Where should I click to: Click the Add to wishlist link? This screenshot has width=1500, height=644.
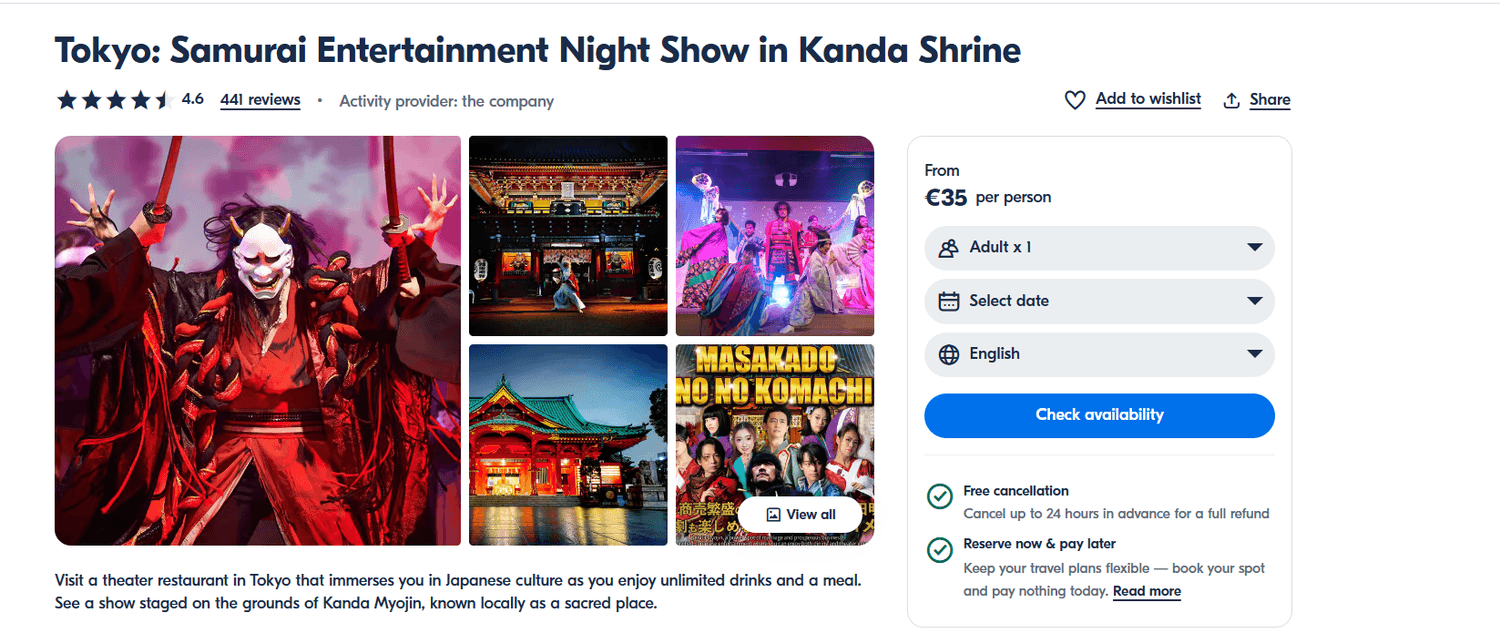coord(1148,99)
